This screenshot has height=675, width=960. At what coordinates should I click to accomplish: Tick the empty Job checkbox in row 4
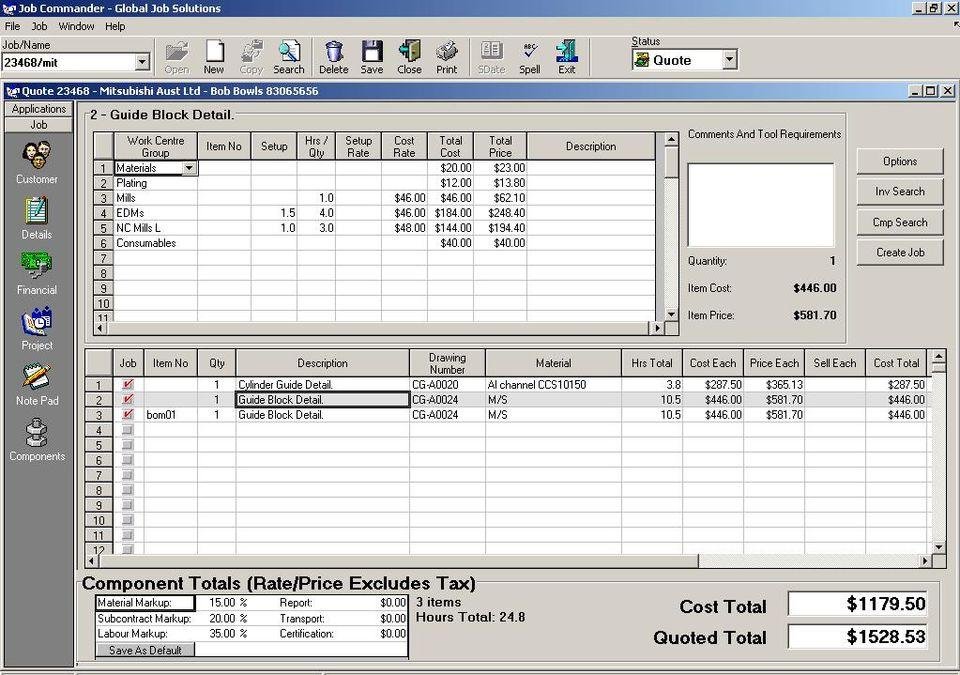click(x=127, y=430)
